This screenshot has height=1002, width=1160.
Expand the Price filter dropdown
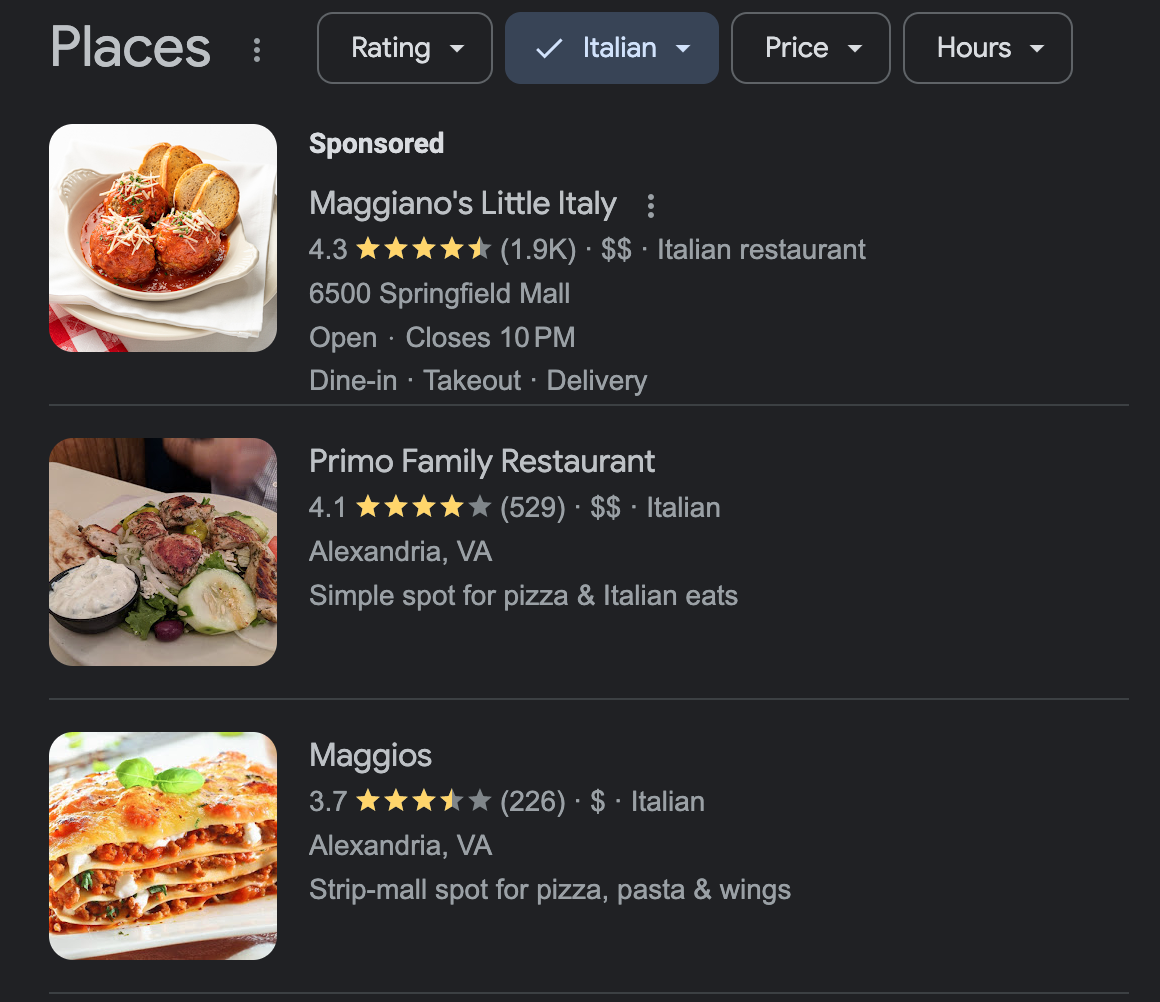coord(810,47)
